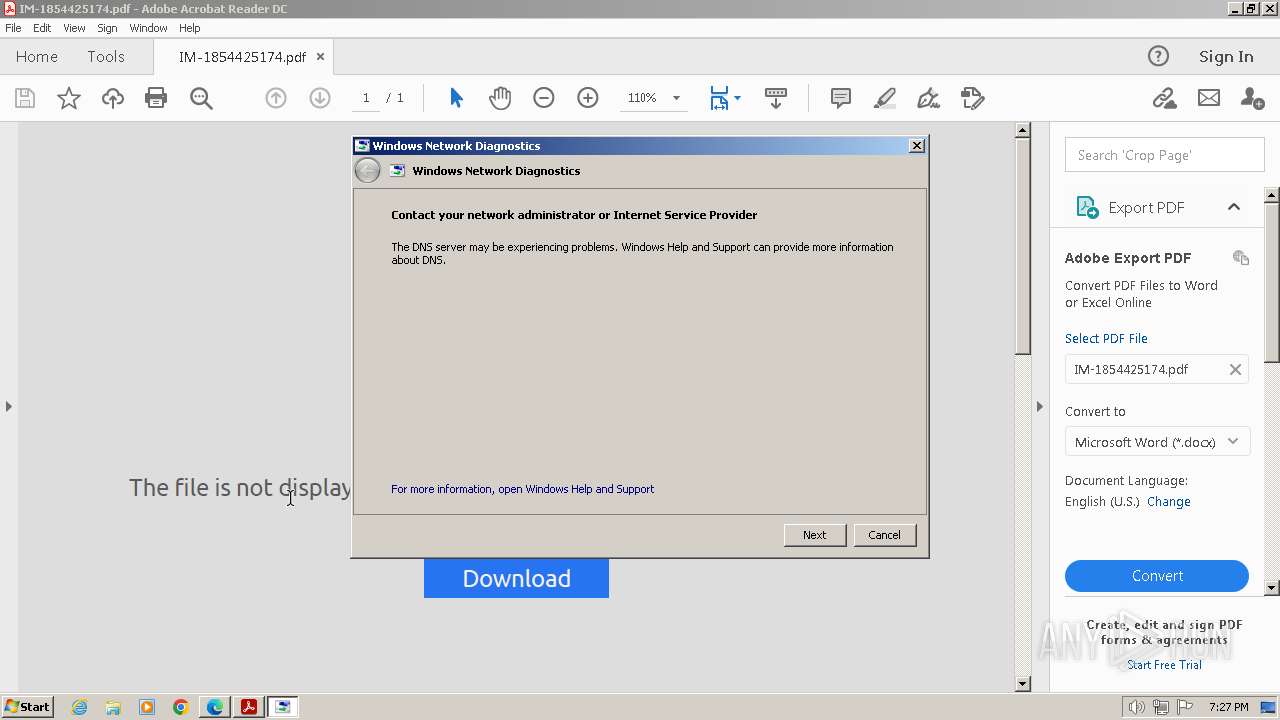Image resolution: width=1280 pixels, height=720 pixels.
Task: Click the Start Free Trial link
Action: tap(1164, 665)
